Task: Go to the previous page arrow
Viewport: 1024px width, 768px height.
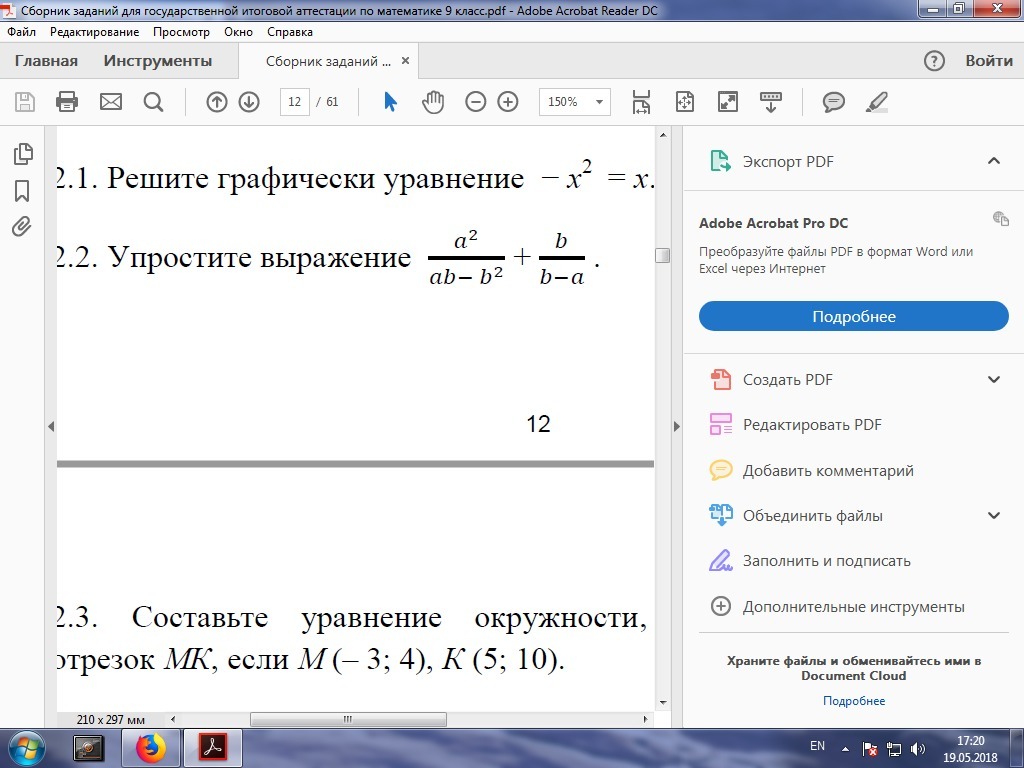Action: point(217,102)
